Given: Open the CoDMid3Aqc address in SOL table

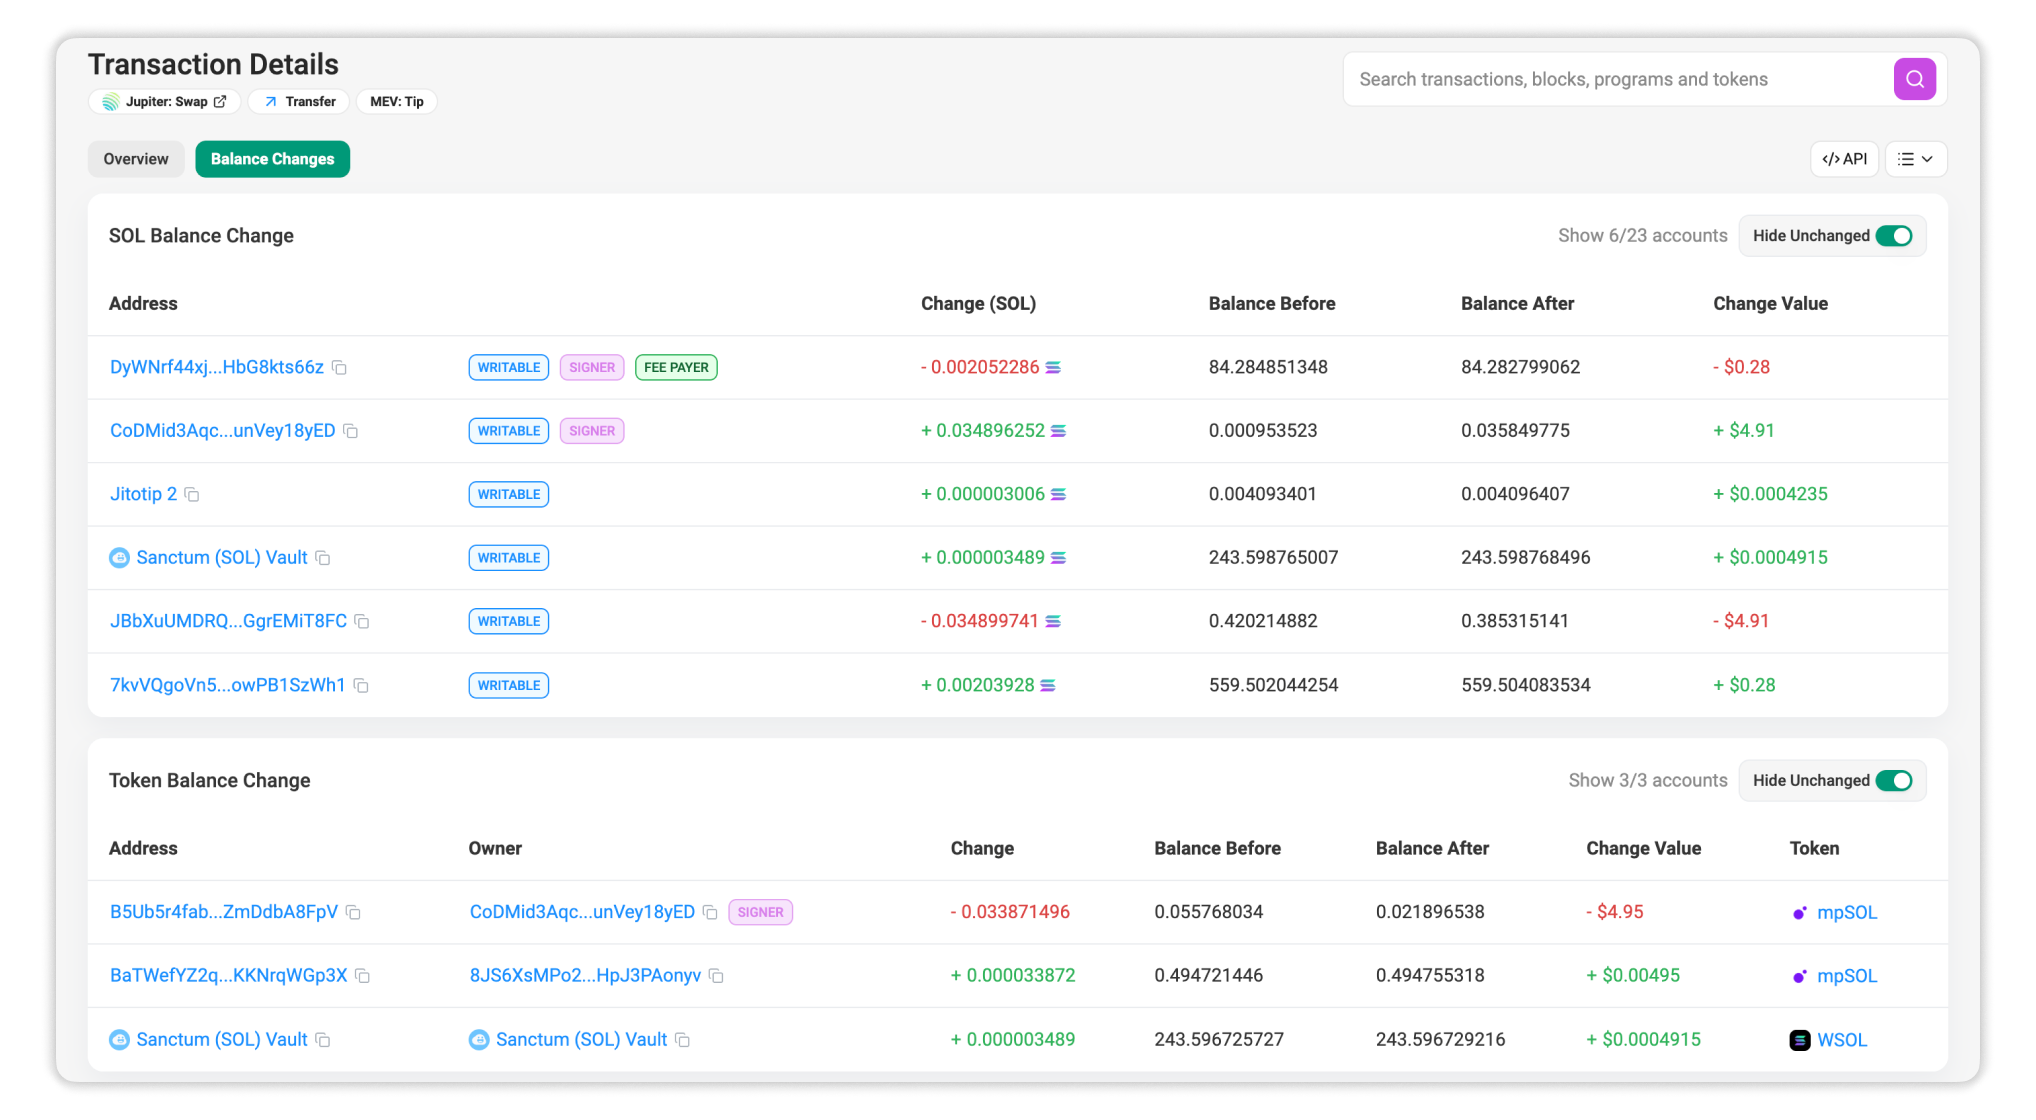Looking at the screenshot, I should click(x=222, y=431).
